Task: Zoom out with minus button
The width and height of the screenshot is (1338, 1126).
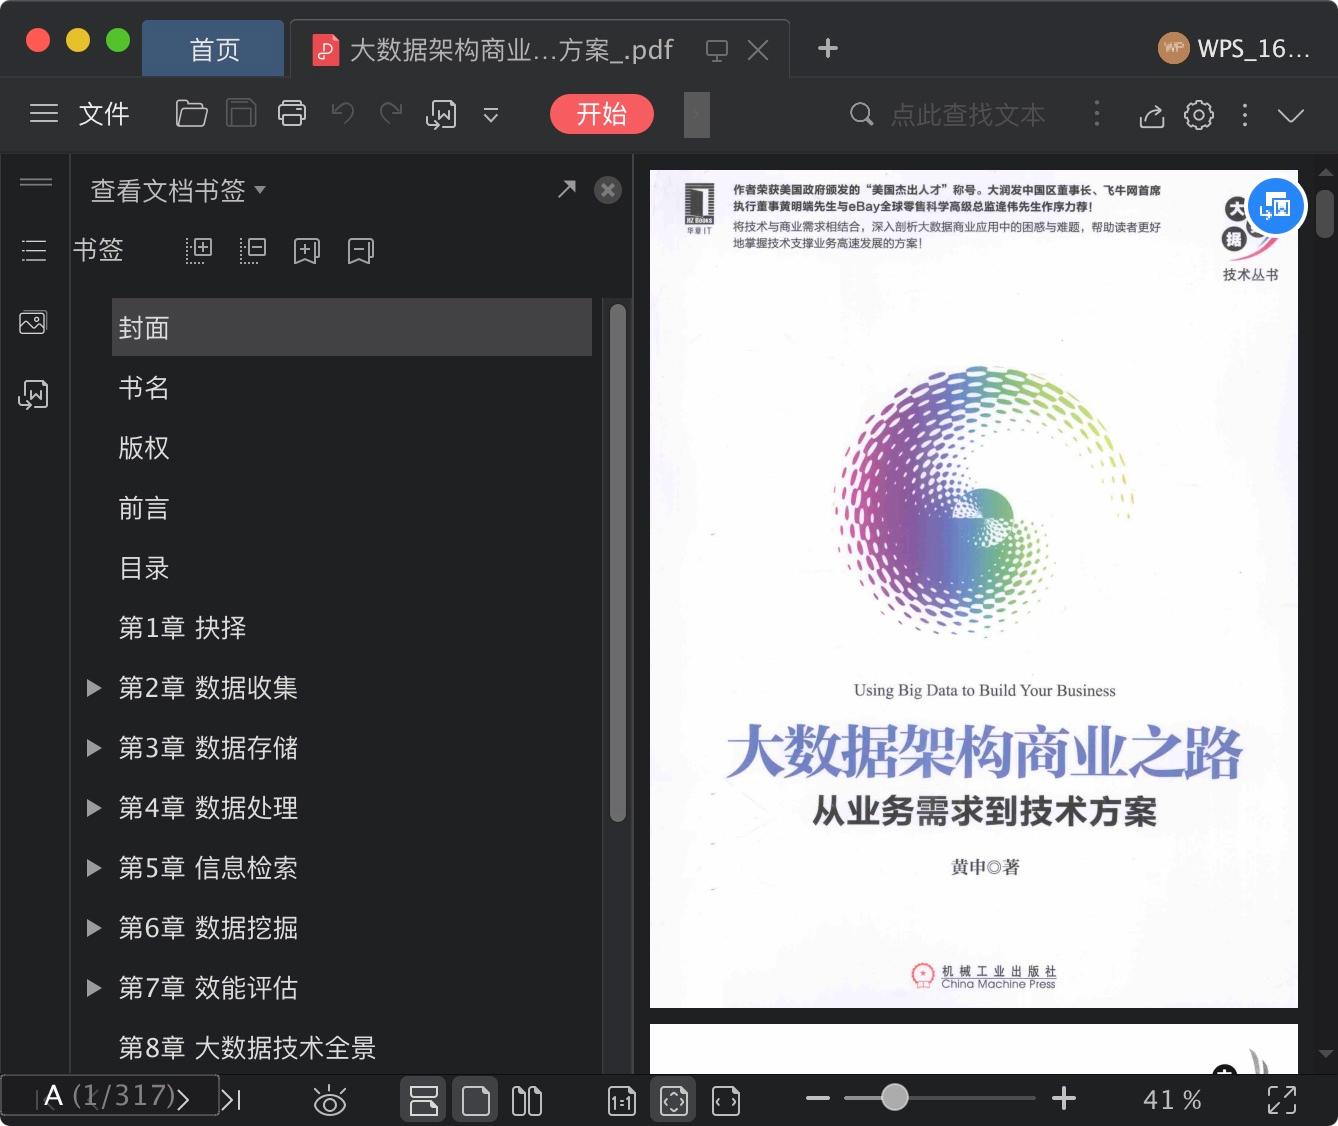Action: pos(818,1098)
